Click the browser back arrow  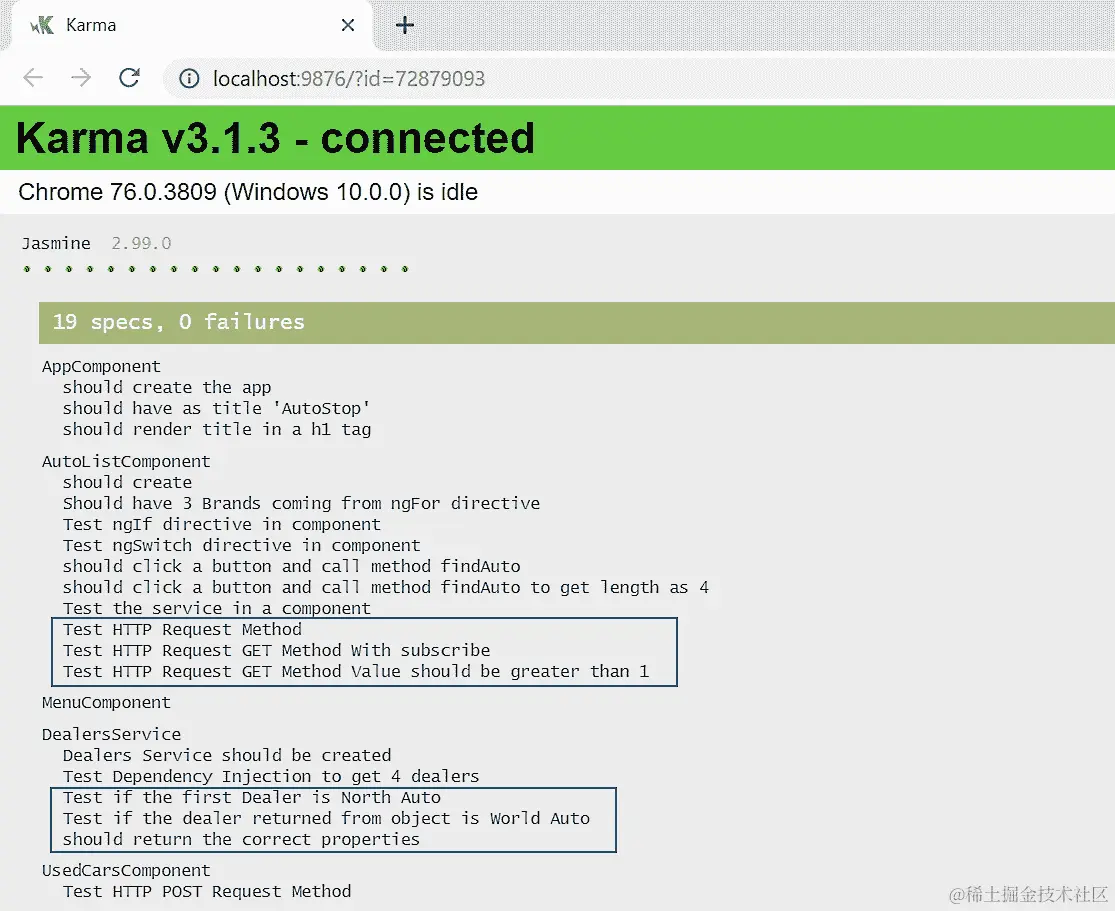pos(33,78)
